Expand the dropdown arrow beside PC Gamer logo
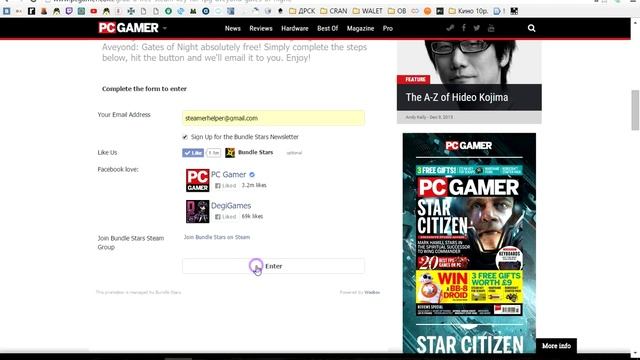Screen dimensions: 640x360 pyautogui.click(x=165, y=28)
